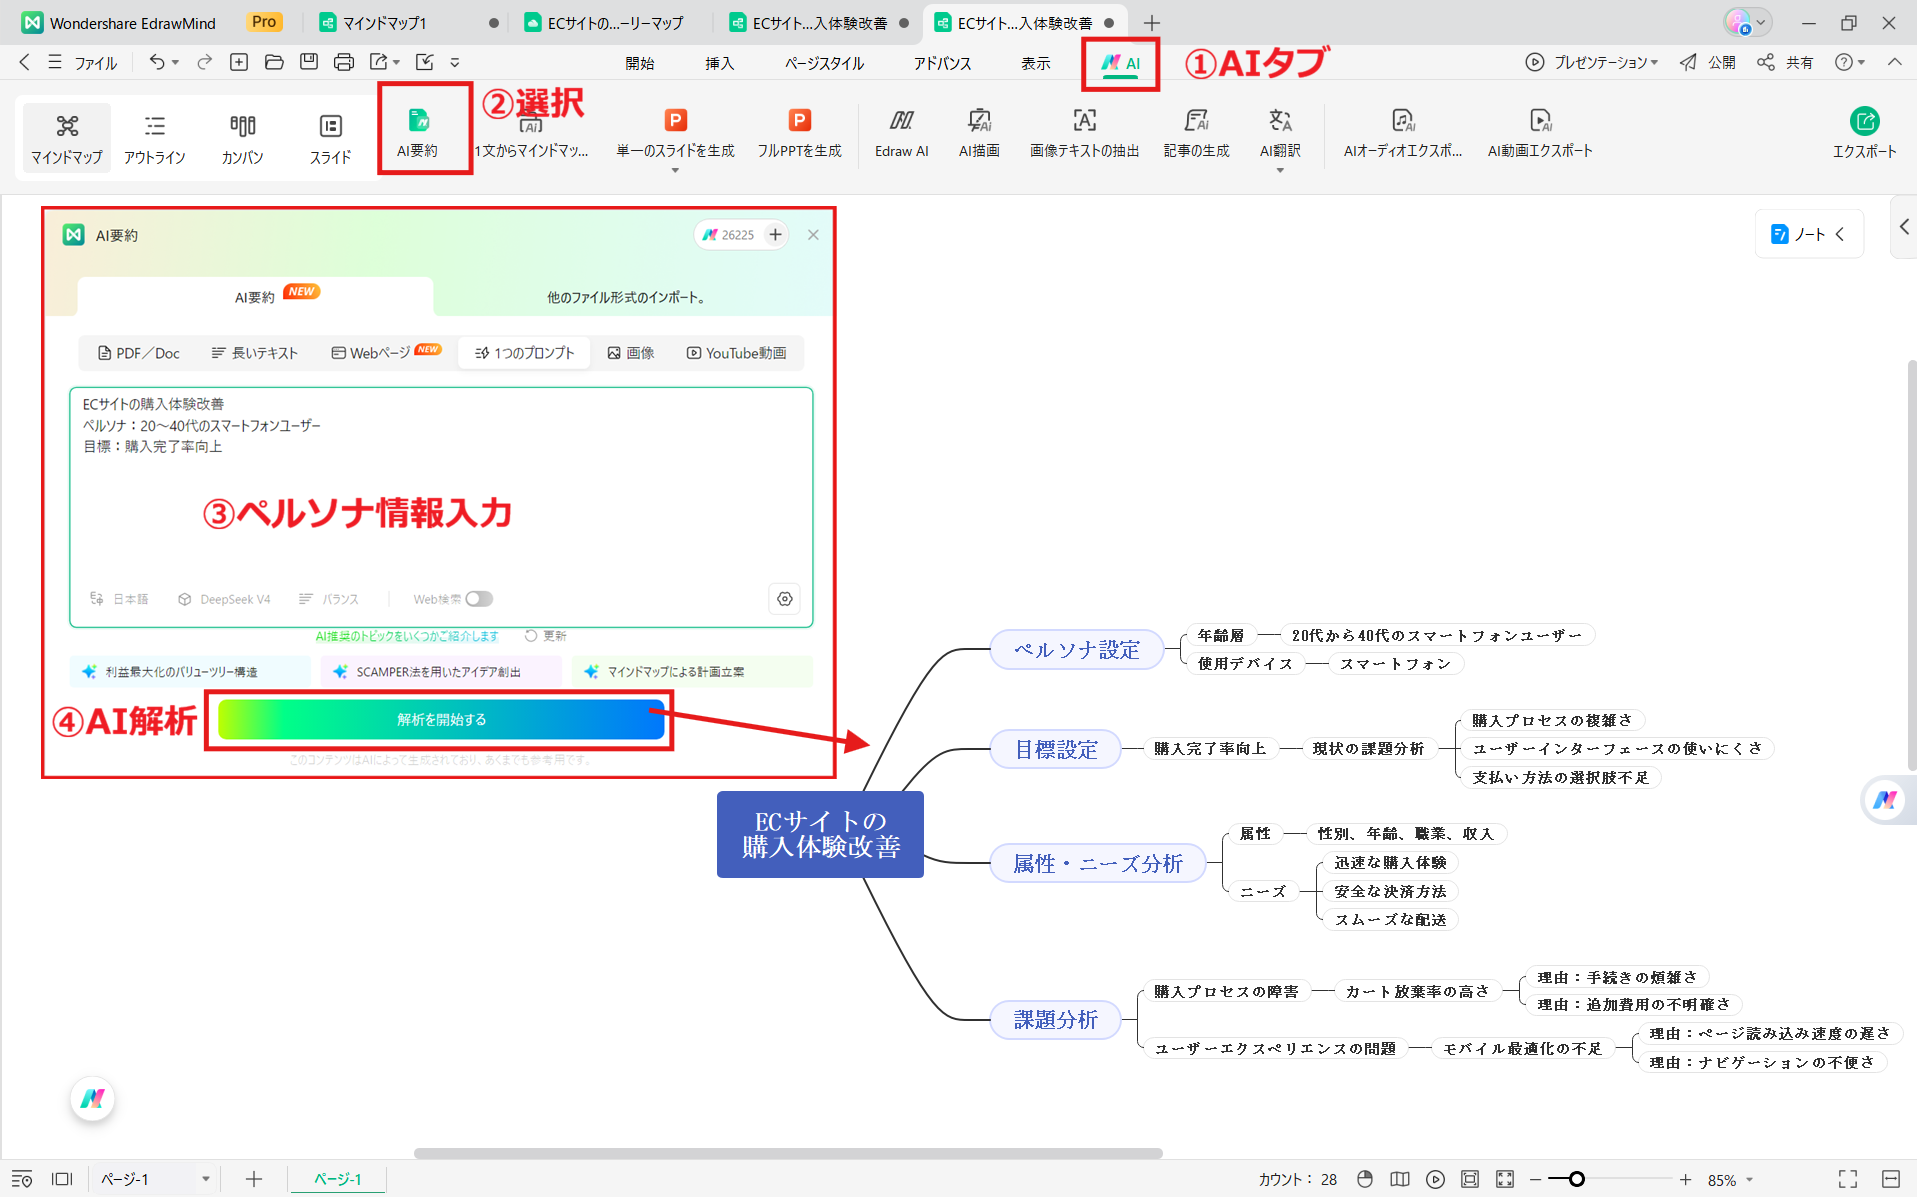Viewport: 1917px width, 1197px height.
Task: Click 解析を開始する button
Action: [441, 719]
